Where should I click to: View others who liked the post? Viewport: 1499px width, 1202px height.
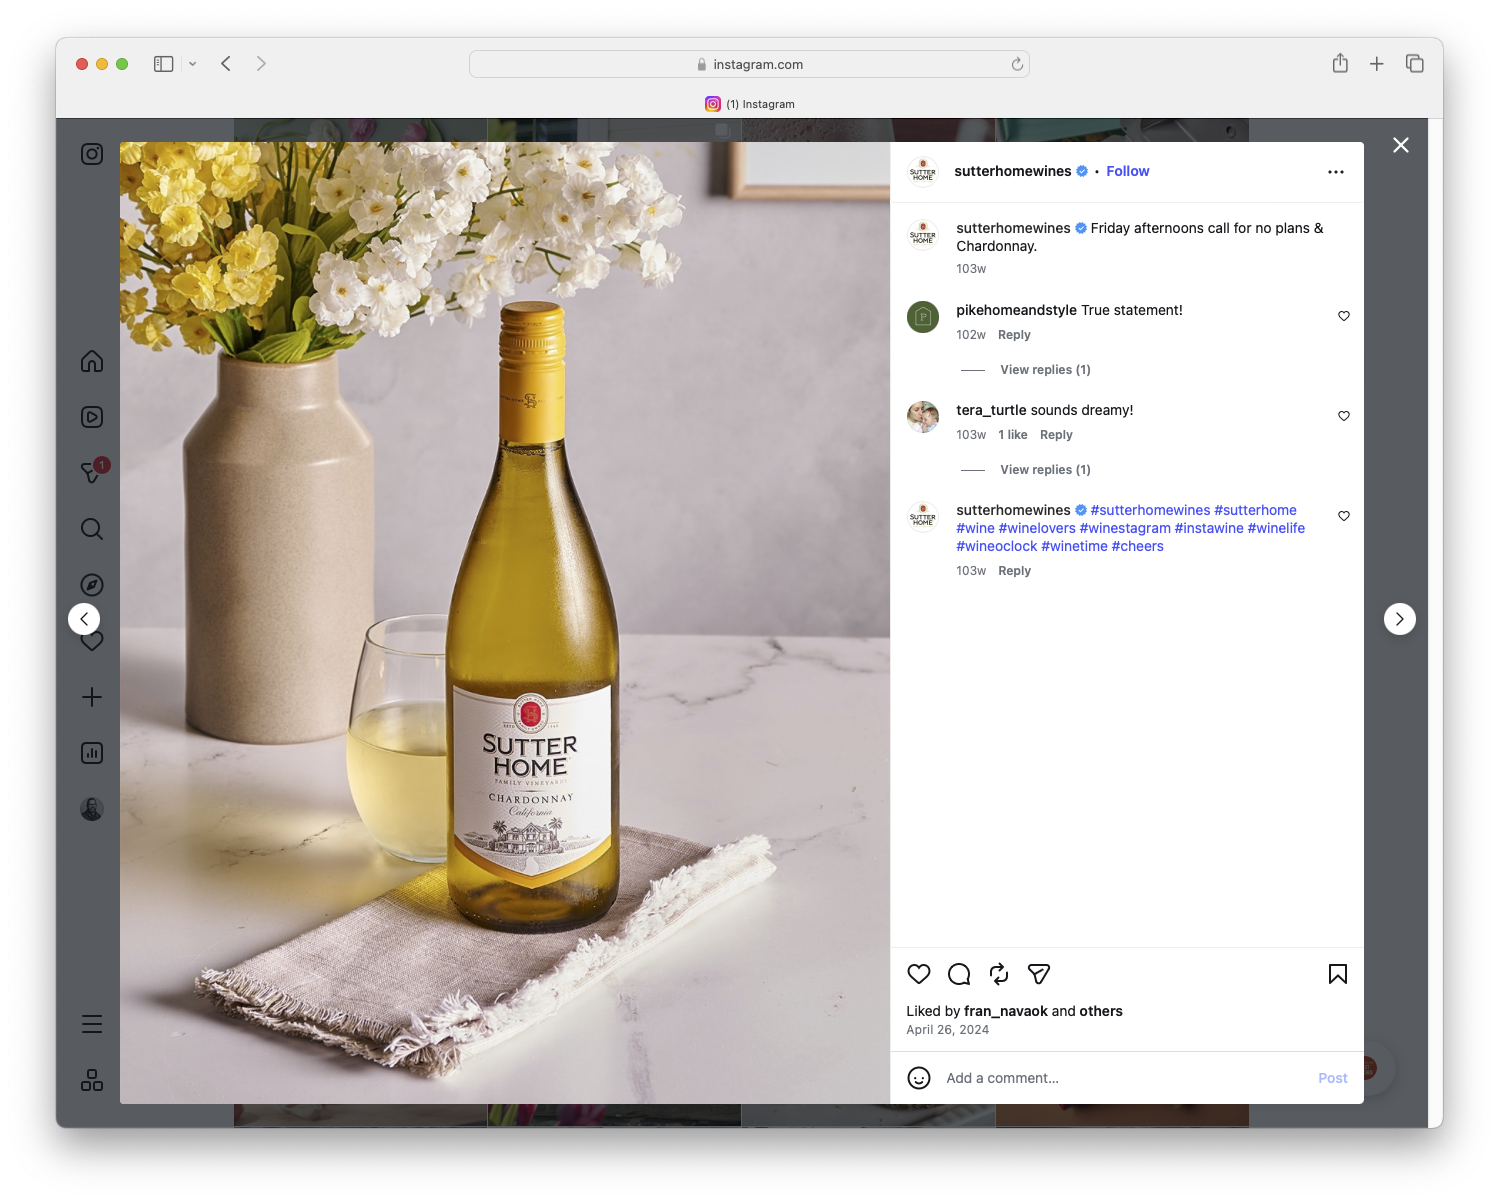click(1101, 1011)
